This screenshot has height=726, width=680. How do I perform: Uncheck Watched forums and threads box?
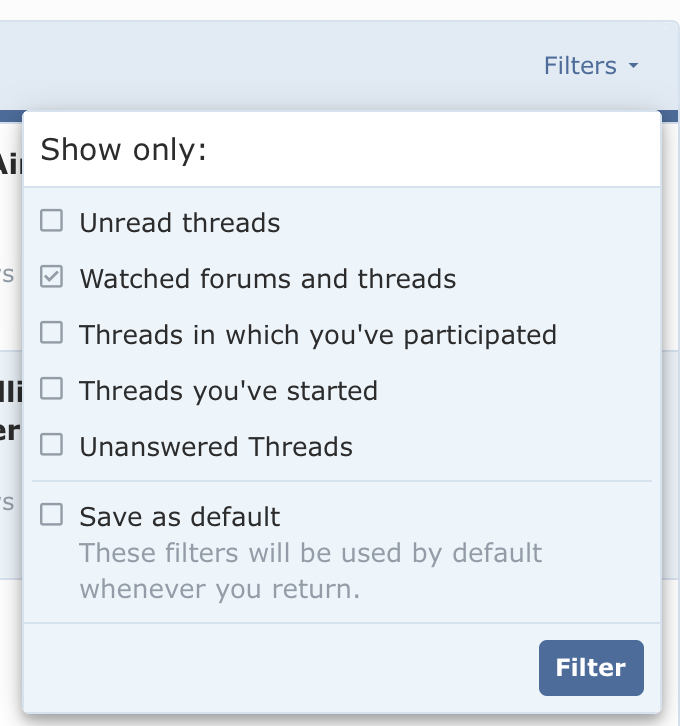pos(51,277)
